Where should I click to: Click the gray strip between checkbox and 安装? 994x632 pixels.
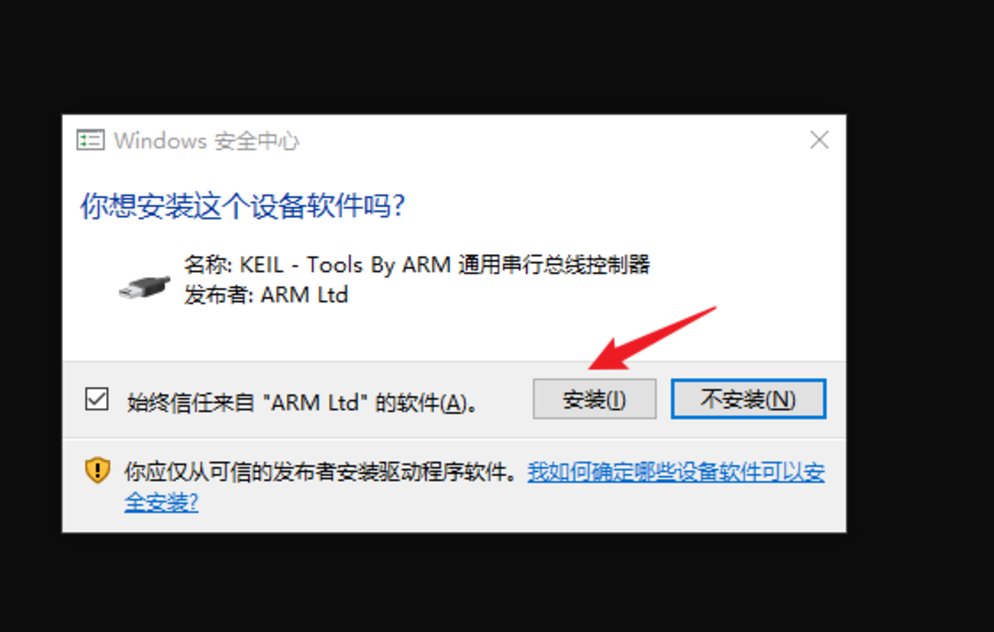505,400
